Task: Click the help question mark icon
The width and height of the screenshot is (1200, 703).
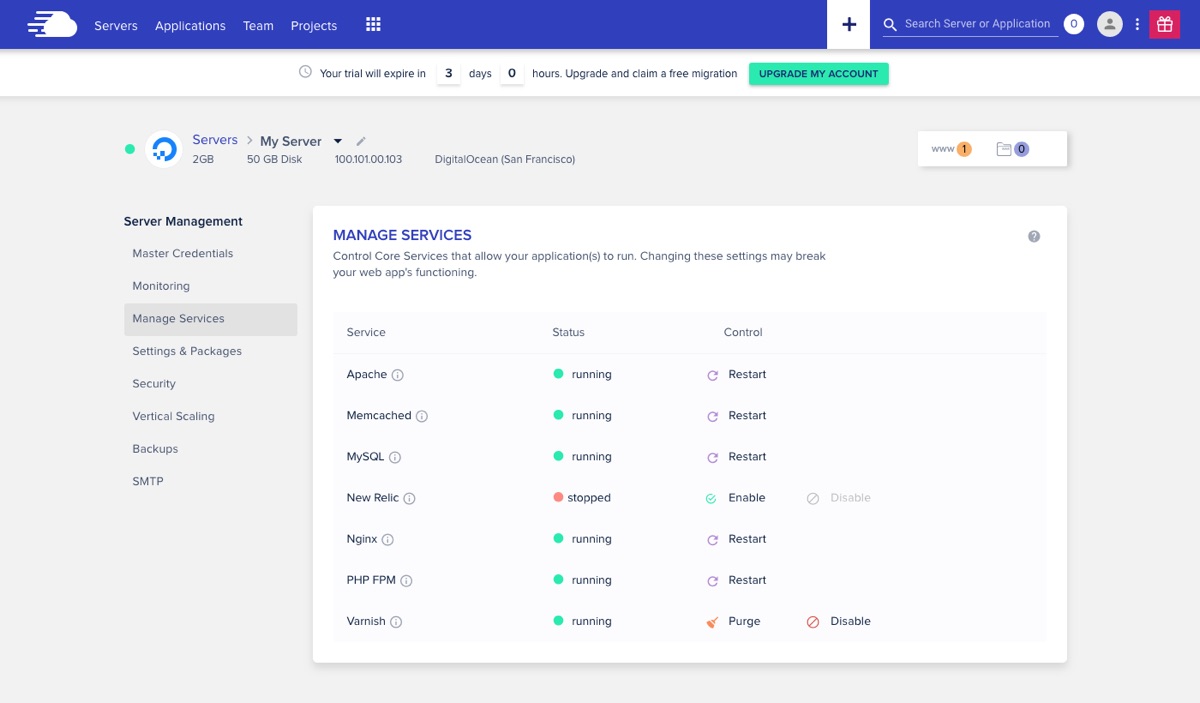Action: tap(1034, 237)
